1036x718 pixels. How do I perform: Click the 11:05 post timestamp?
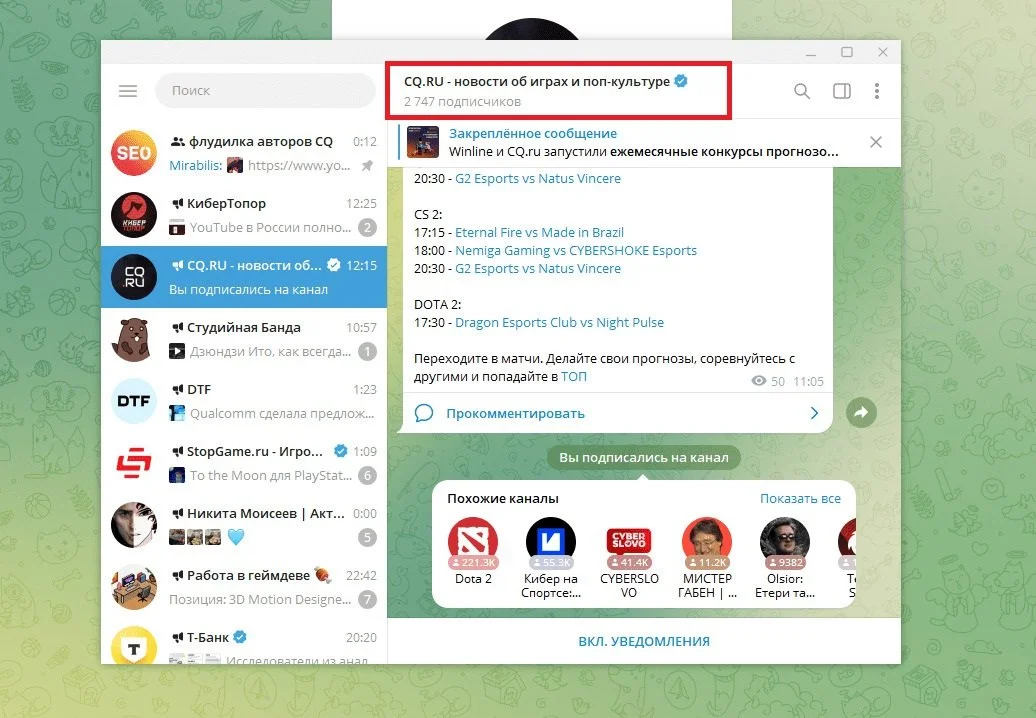[808, 381]
